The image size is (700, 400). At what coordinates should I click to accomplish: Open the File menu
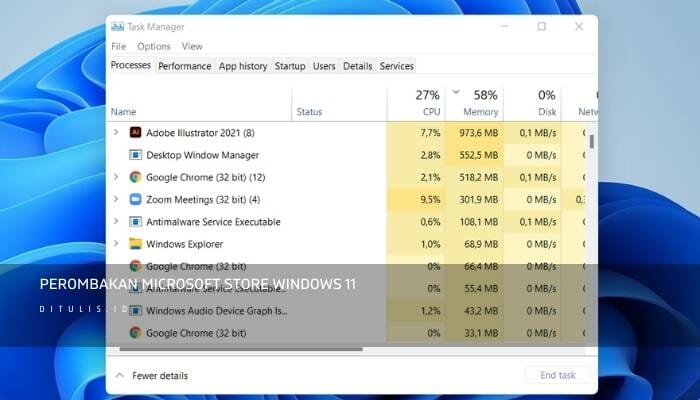pyautogui.click(x=118, y=46)
